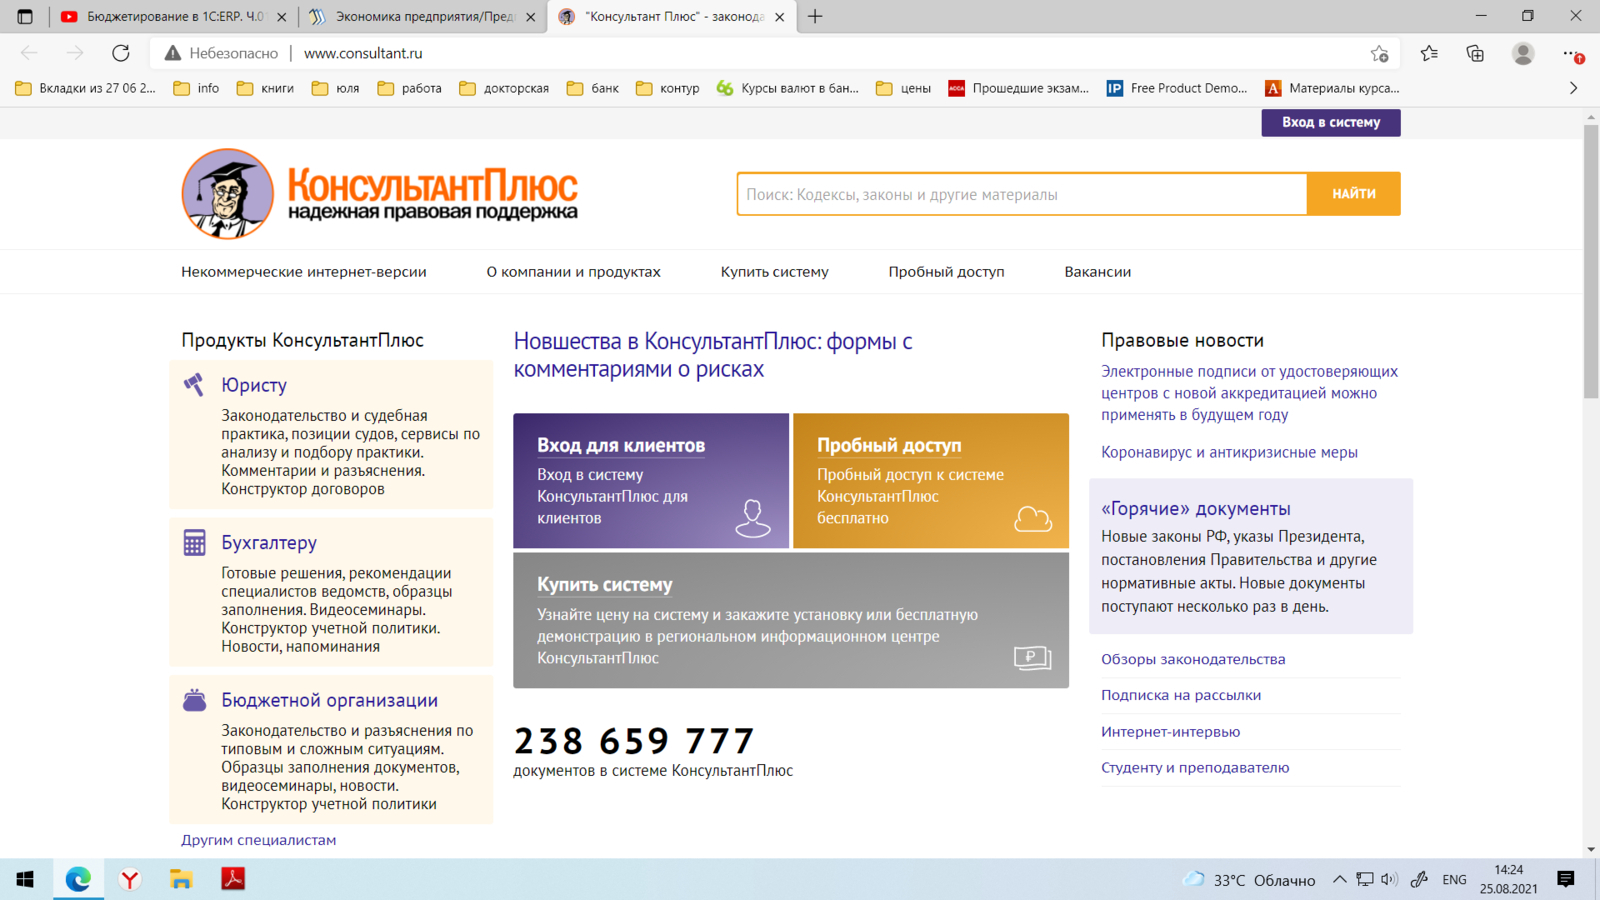The height and width of the screenshot is (900, 1600).
Task: Open Подписка на рассылки link
Action: [1181, 695]
